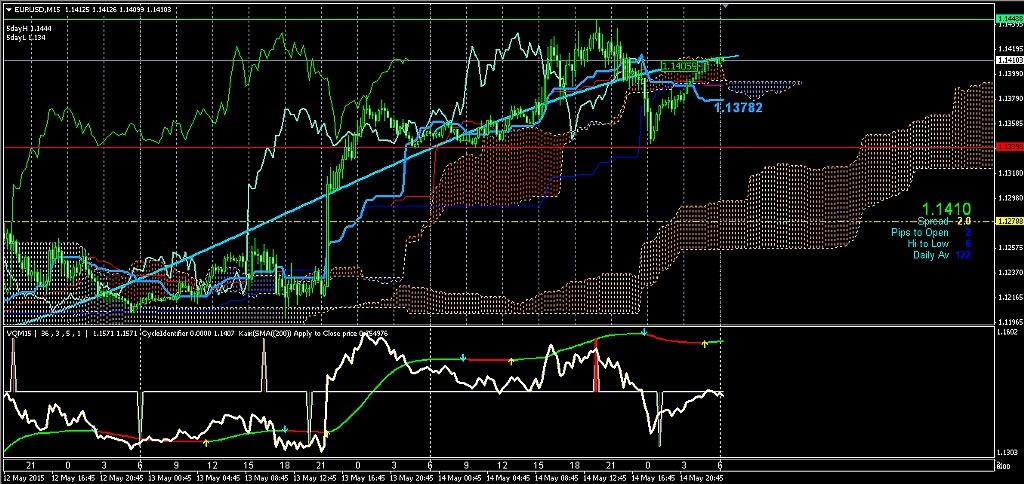Click yellow up arrow near 14 May 04:45
Screen dimensions: 1024x484
tap(511, 360)
